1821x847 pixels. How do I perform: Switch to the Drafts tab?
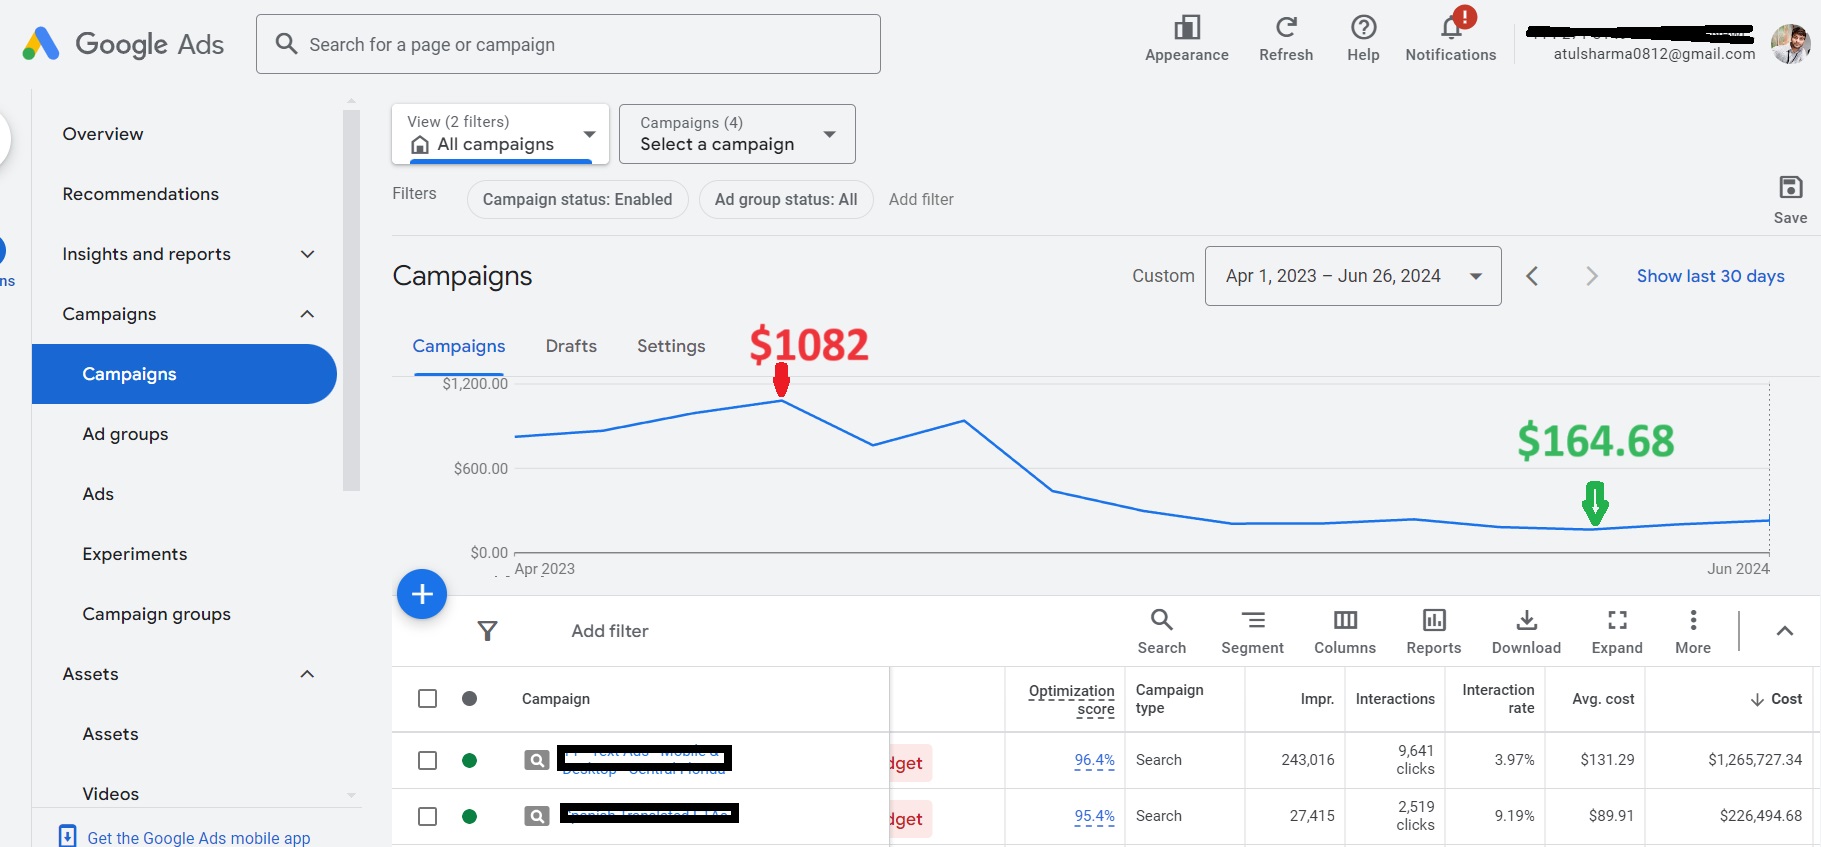click(571, 346)
